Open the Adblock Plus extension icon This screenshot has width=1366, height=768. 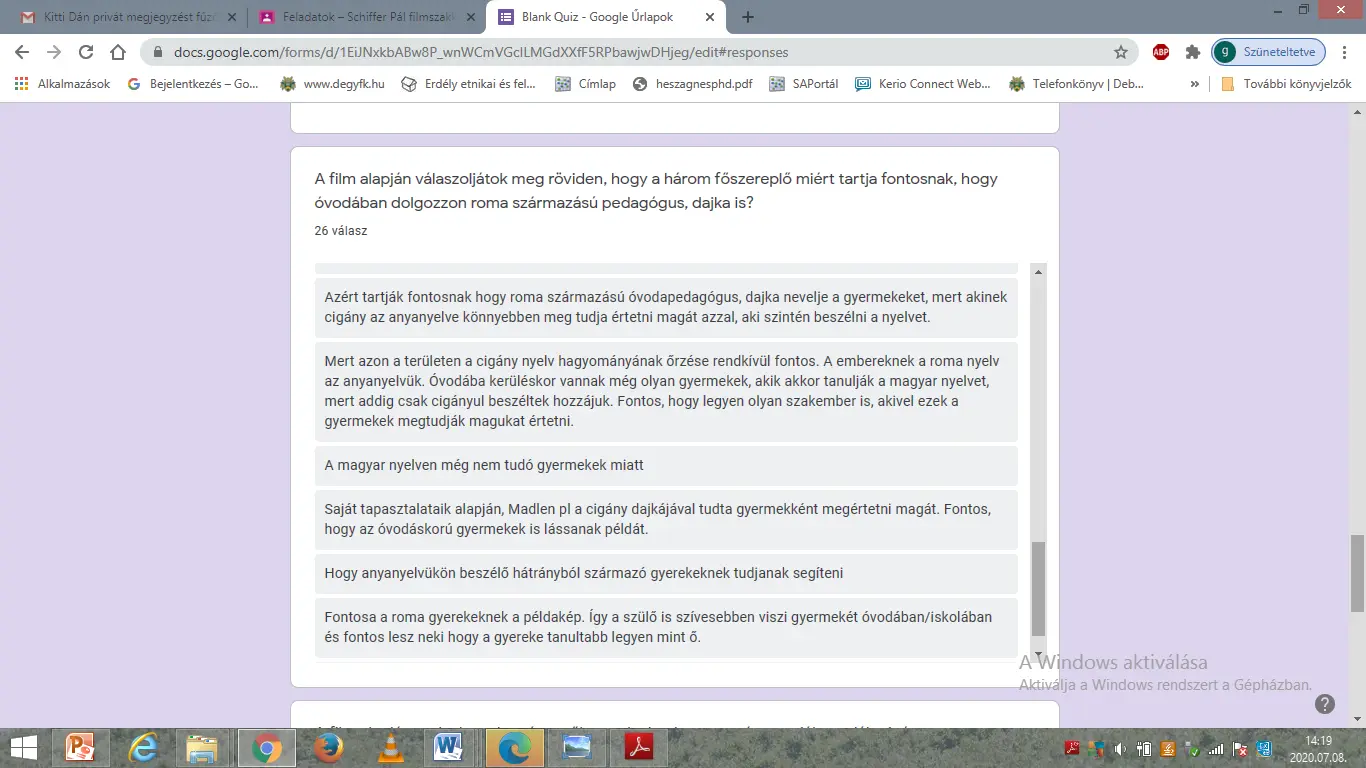pyautogui.click(x=1161, y=52)
